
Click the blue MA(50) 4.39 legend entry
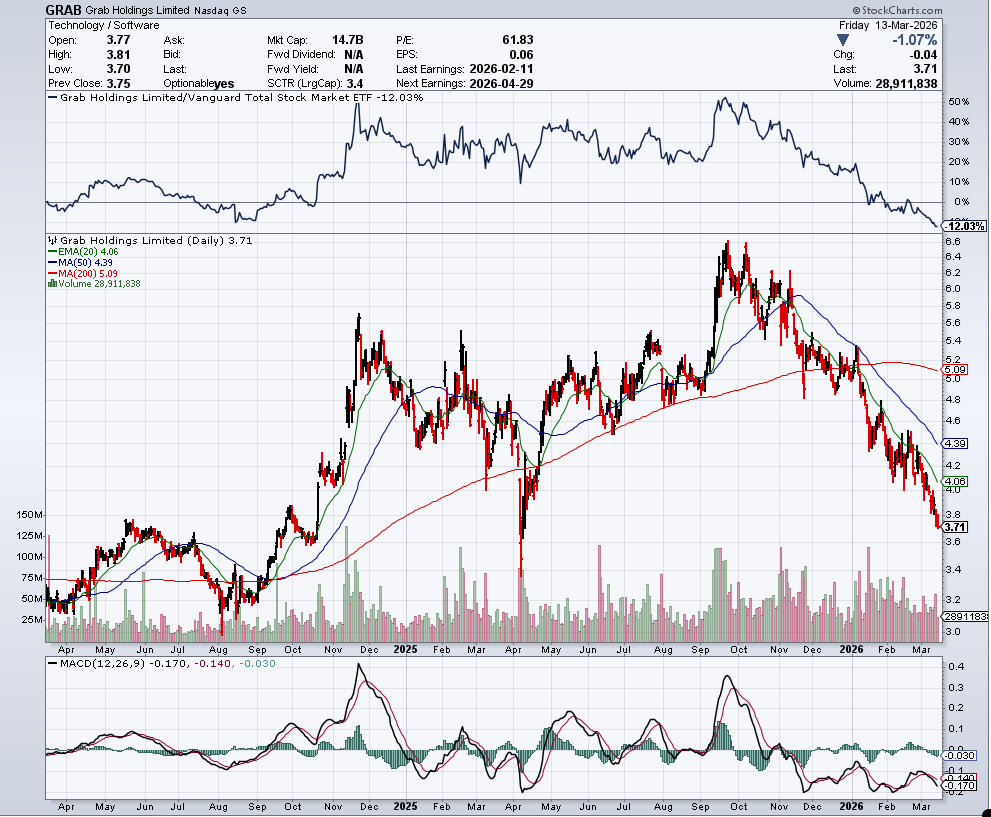coord(80,262)
